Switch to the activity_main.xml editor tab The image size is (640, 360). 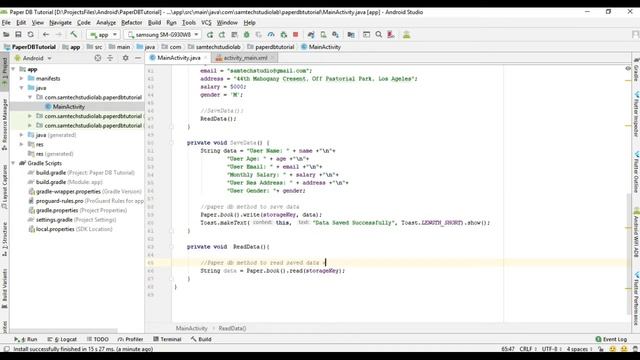pos(245,58)
